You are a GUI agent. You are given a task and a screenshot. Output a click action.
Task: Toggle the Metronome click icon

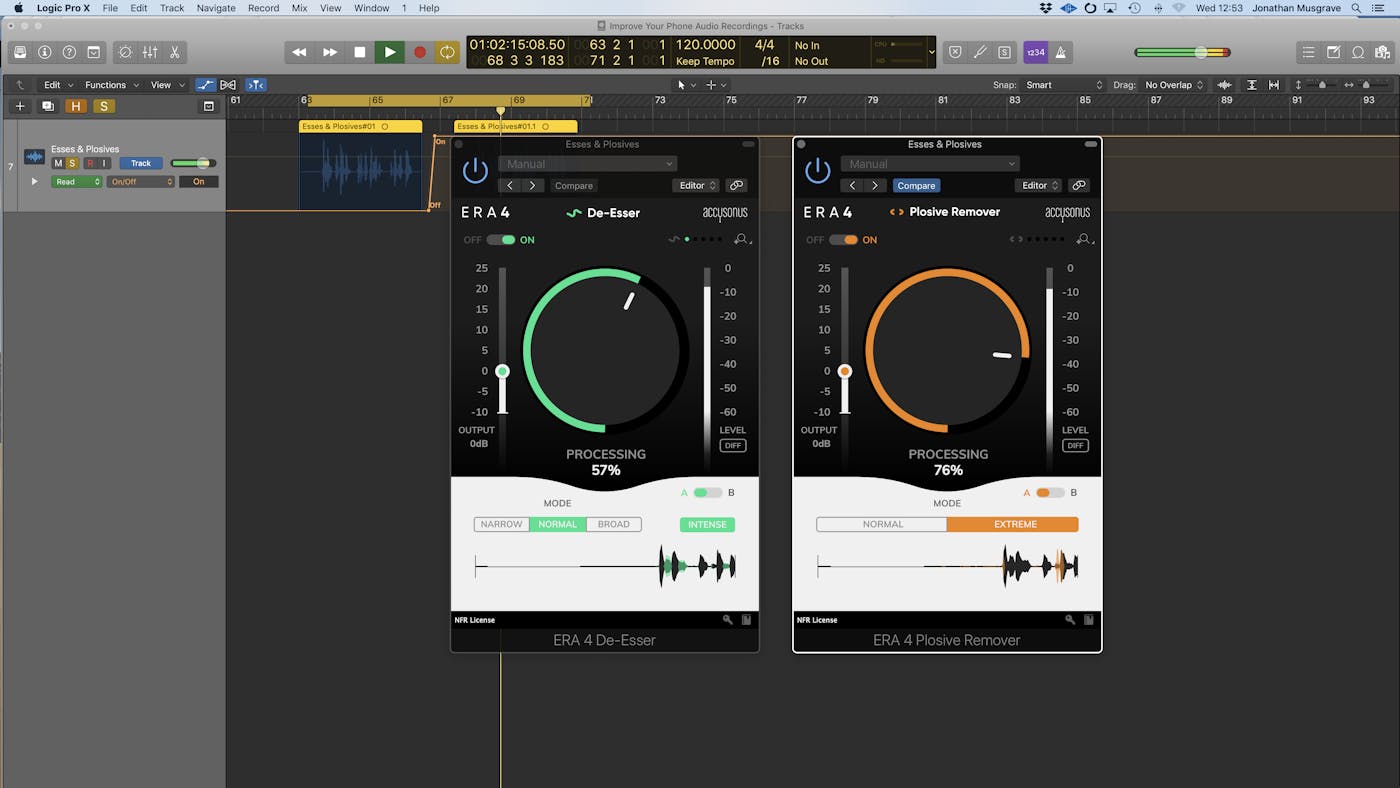click(x=1060, y=52)
